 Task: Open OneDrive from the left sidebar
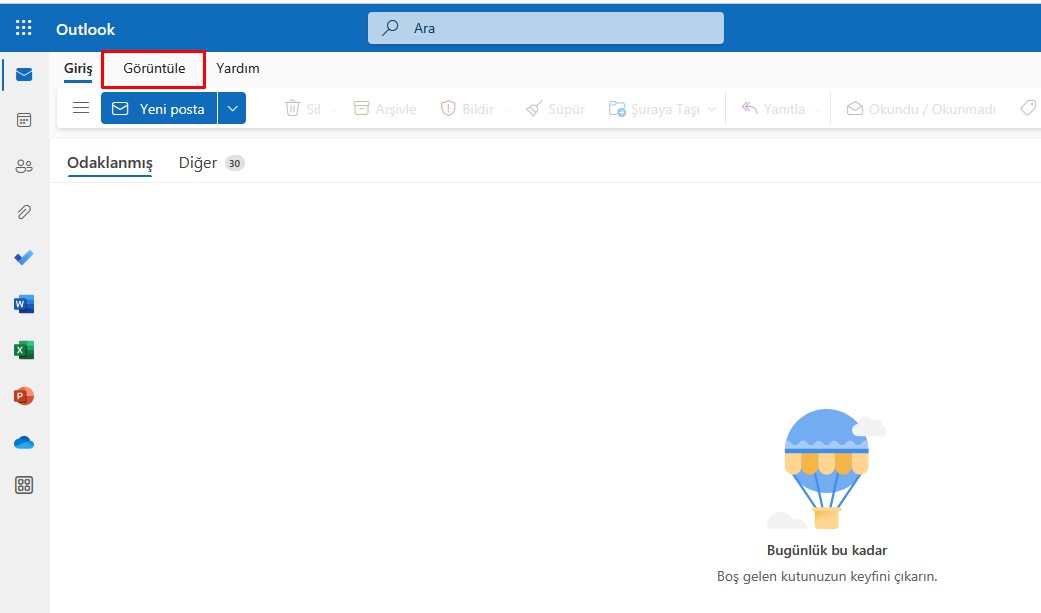click(24, 441)
